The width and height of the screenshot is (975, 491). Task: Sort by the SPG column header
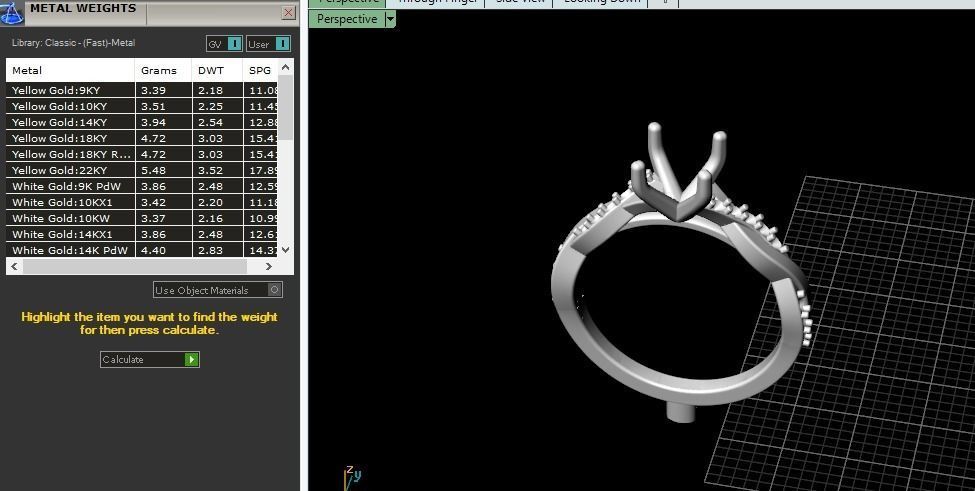[x=261, y=70]
